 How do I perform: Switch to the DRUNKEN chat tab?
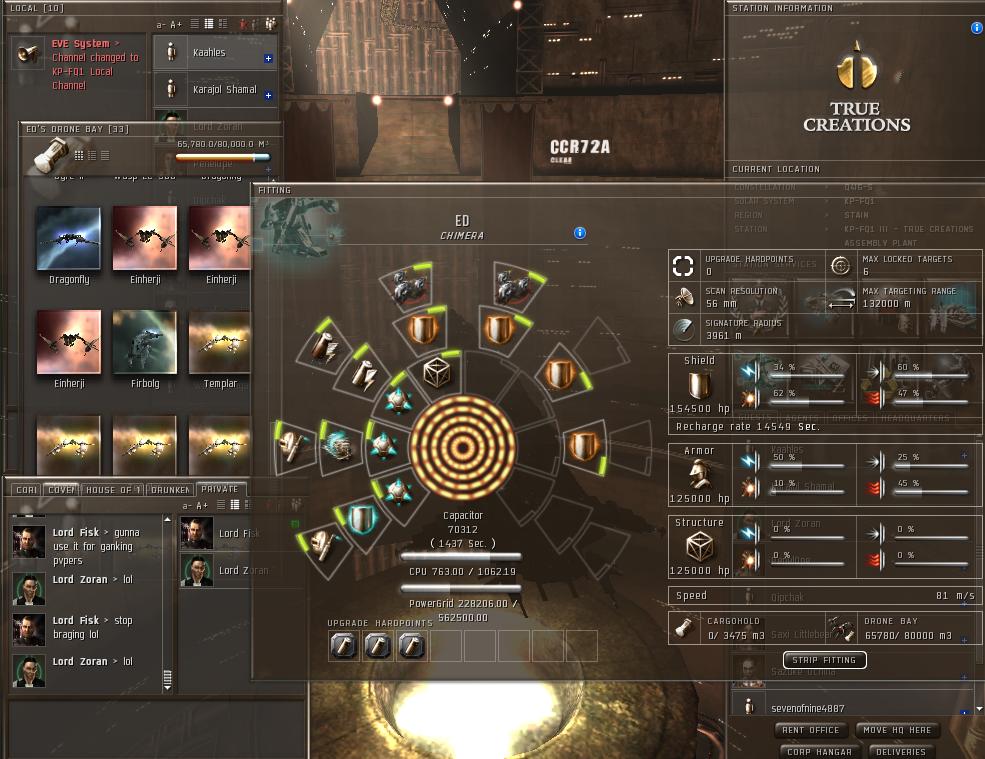[170, 489]
